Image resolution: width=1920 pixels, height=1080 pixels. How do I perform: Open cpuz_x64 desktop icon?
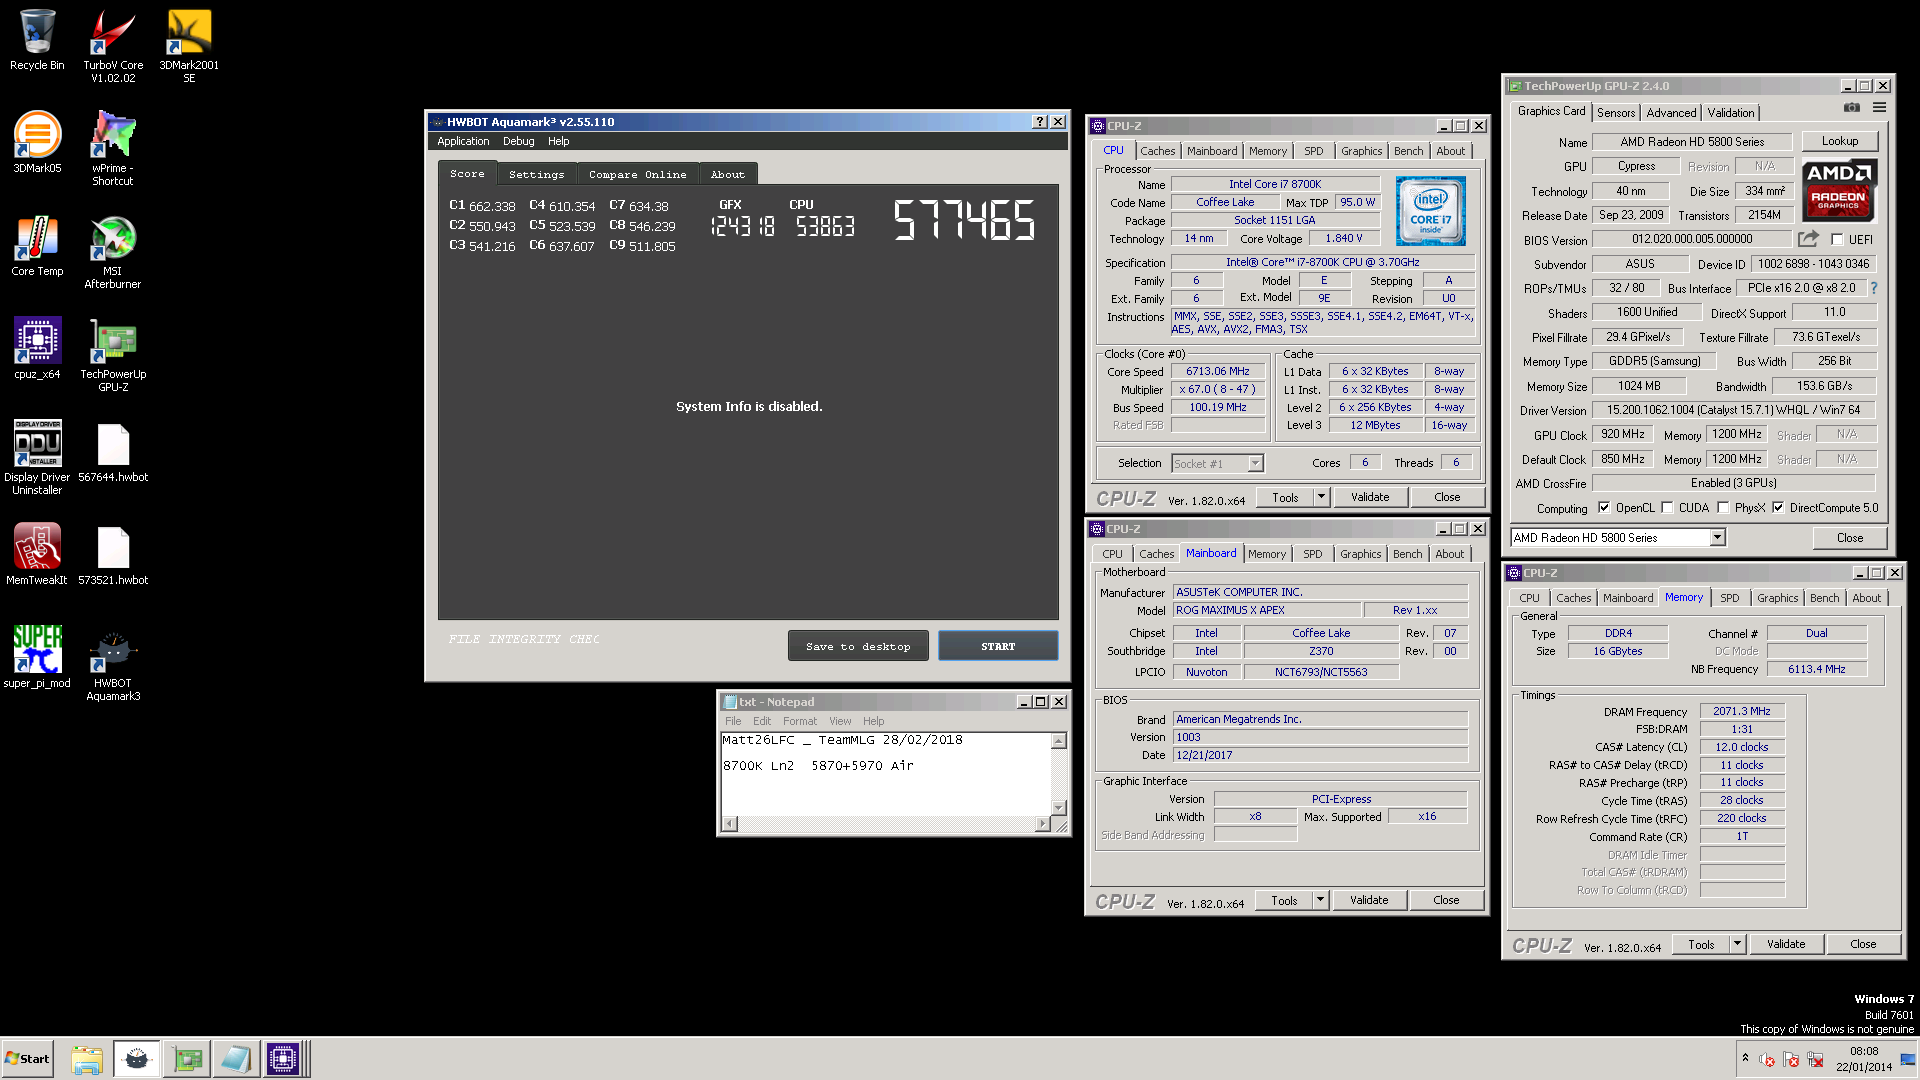tap(37, 348)
